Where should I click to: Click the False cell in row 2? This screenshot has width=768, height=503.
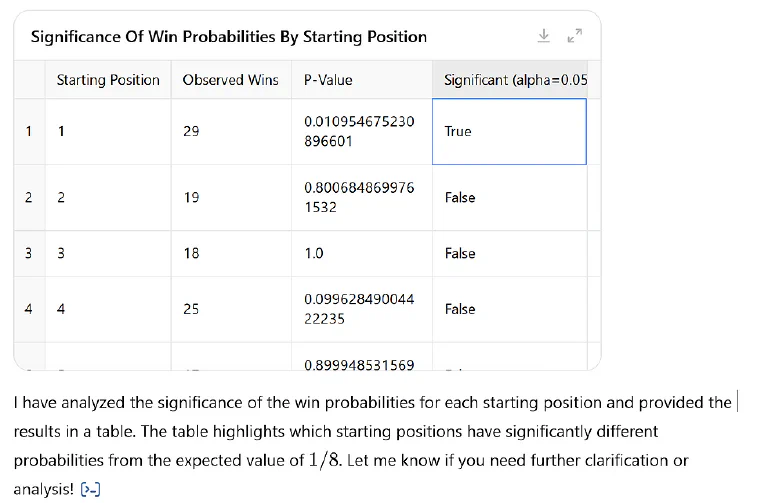click(x=509, y=197)
